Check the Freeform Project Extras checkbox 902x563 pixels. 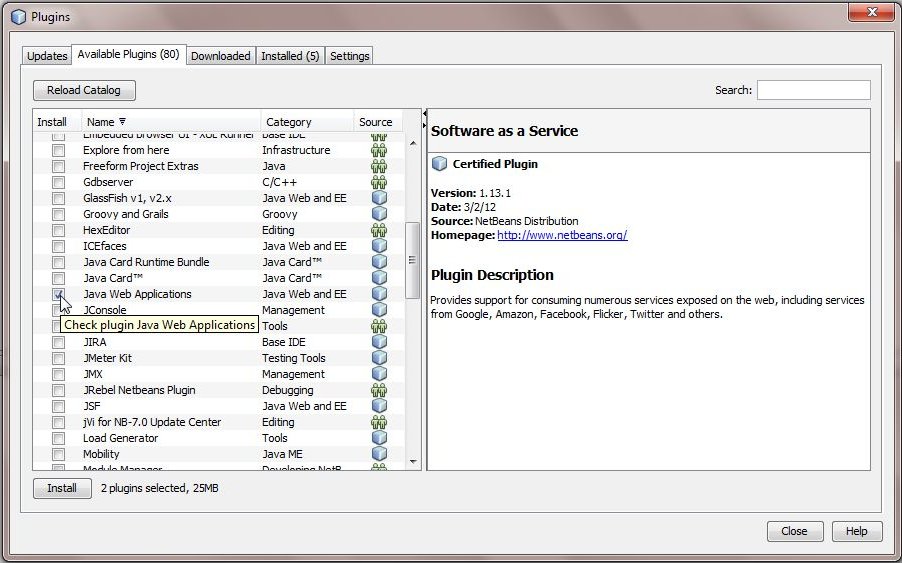(58, 167)
